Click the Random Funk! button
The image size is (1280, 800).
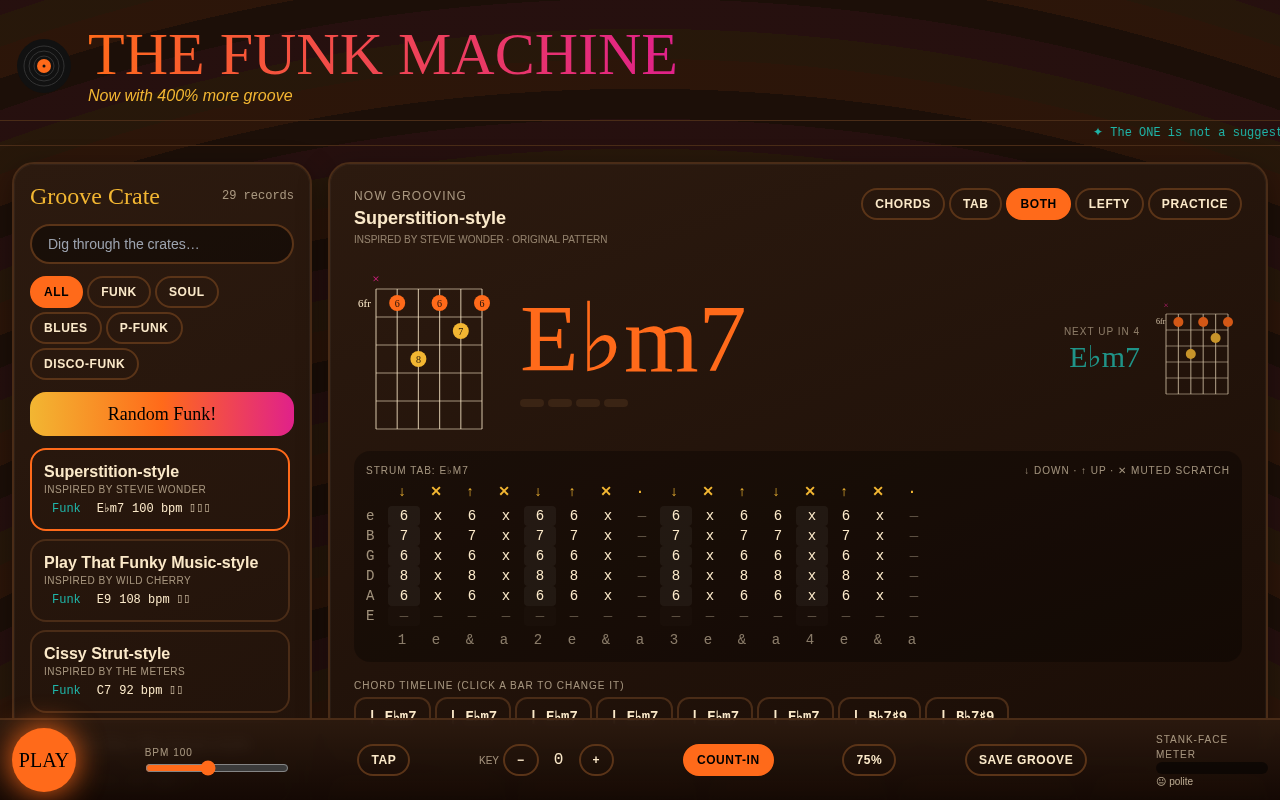coord(162,414)
